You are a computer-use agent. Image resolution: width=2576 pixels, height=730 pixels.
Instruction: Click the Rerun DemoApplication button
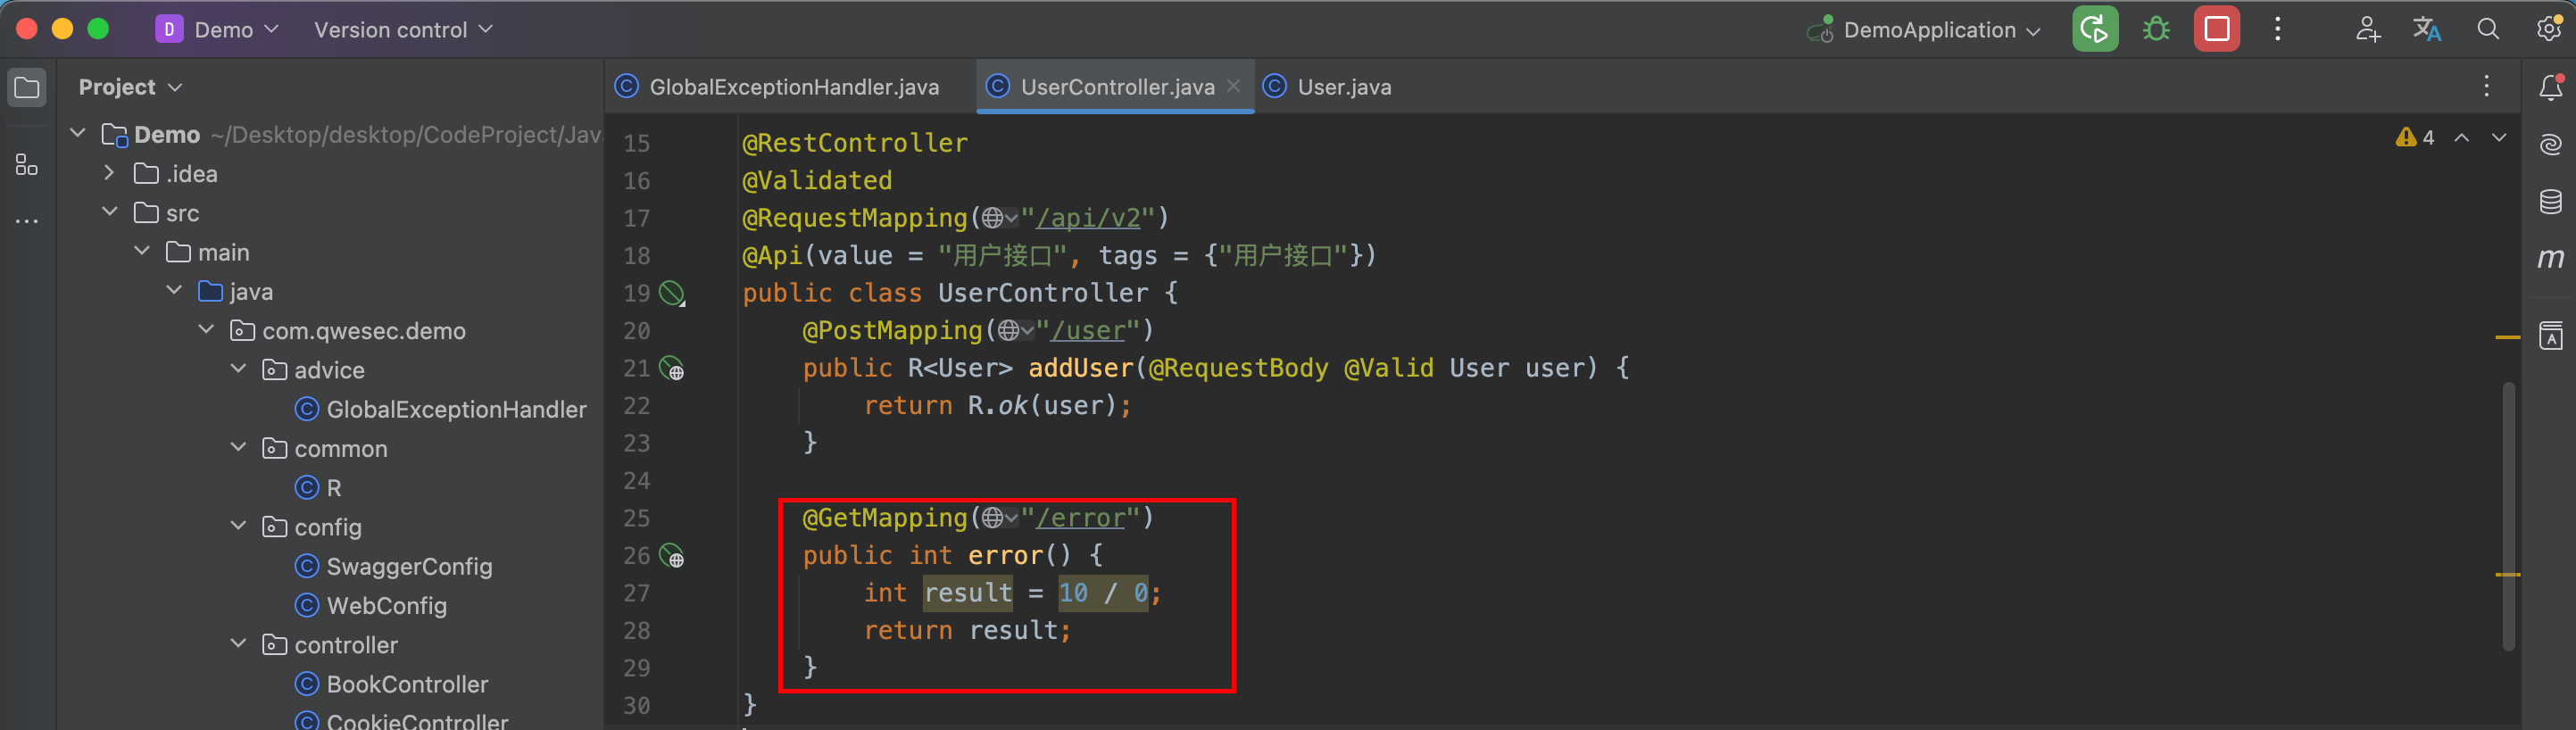2094,29
